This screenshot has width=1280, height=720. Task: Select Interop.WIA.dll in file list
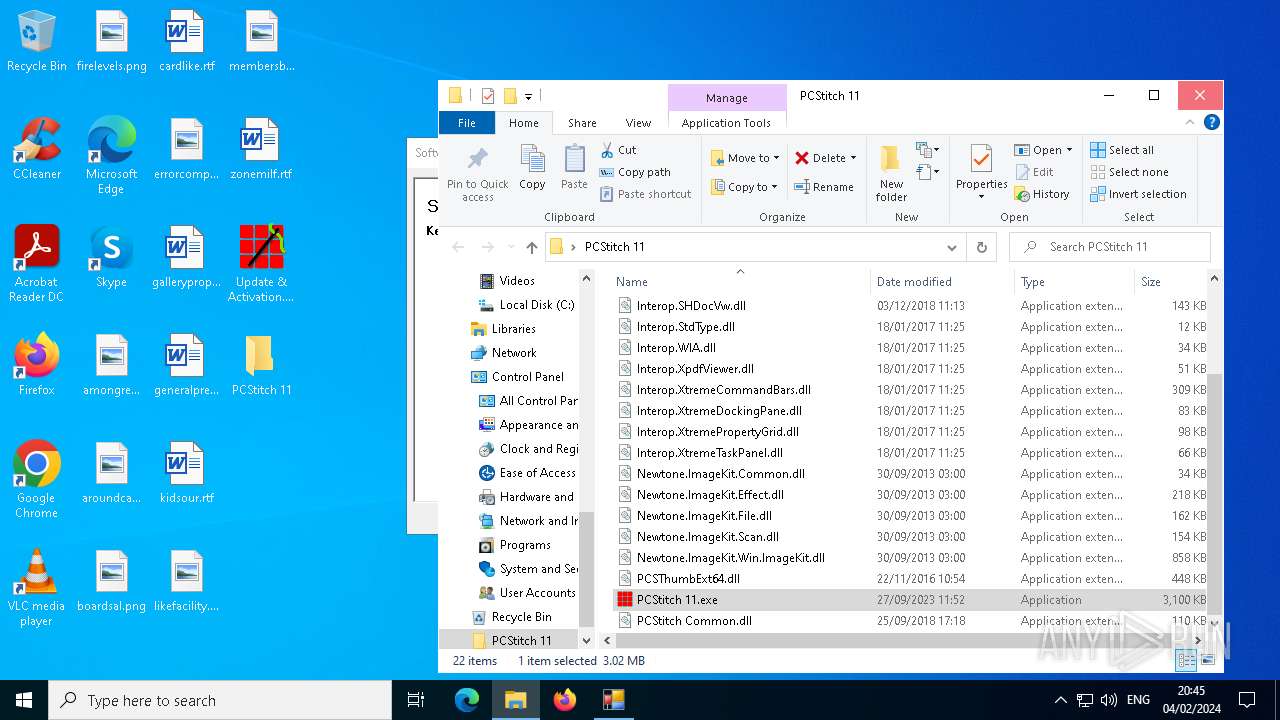pos(909,348)
